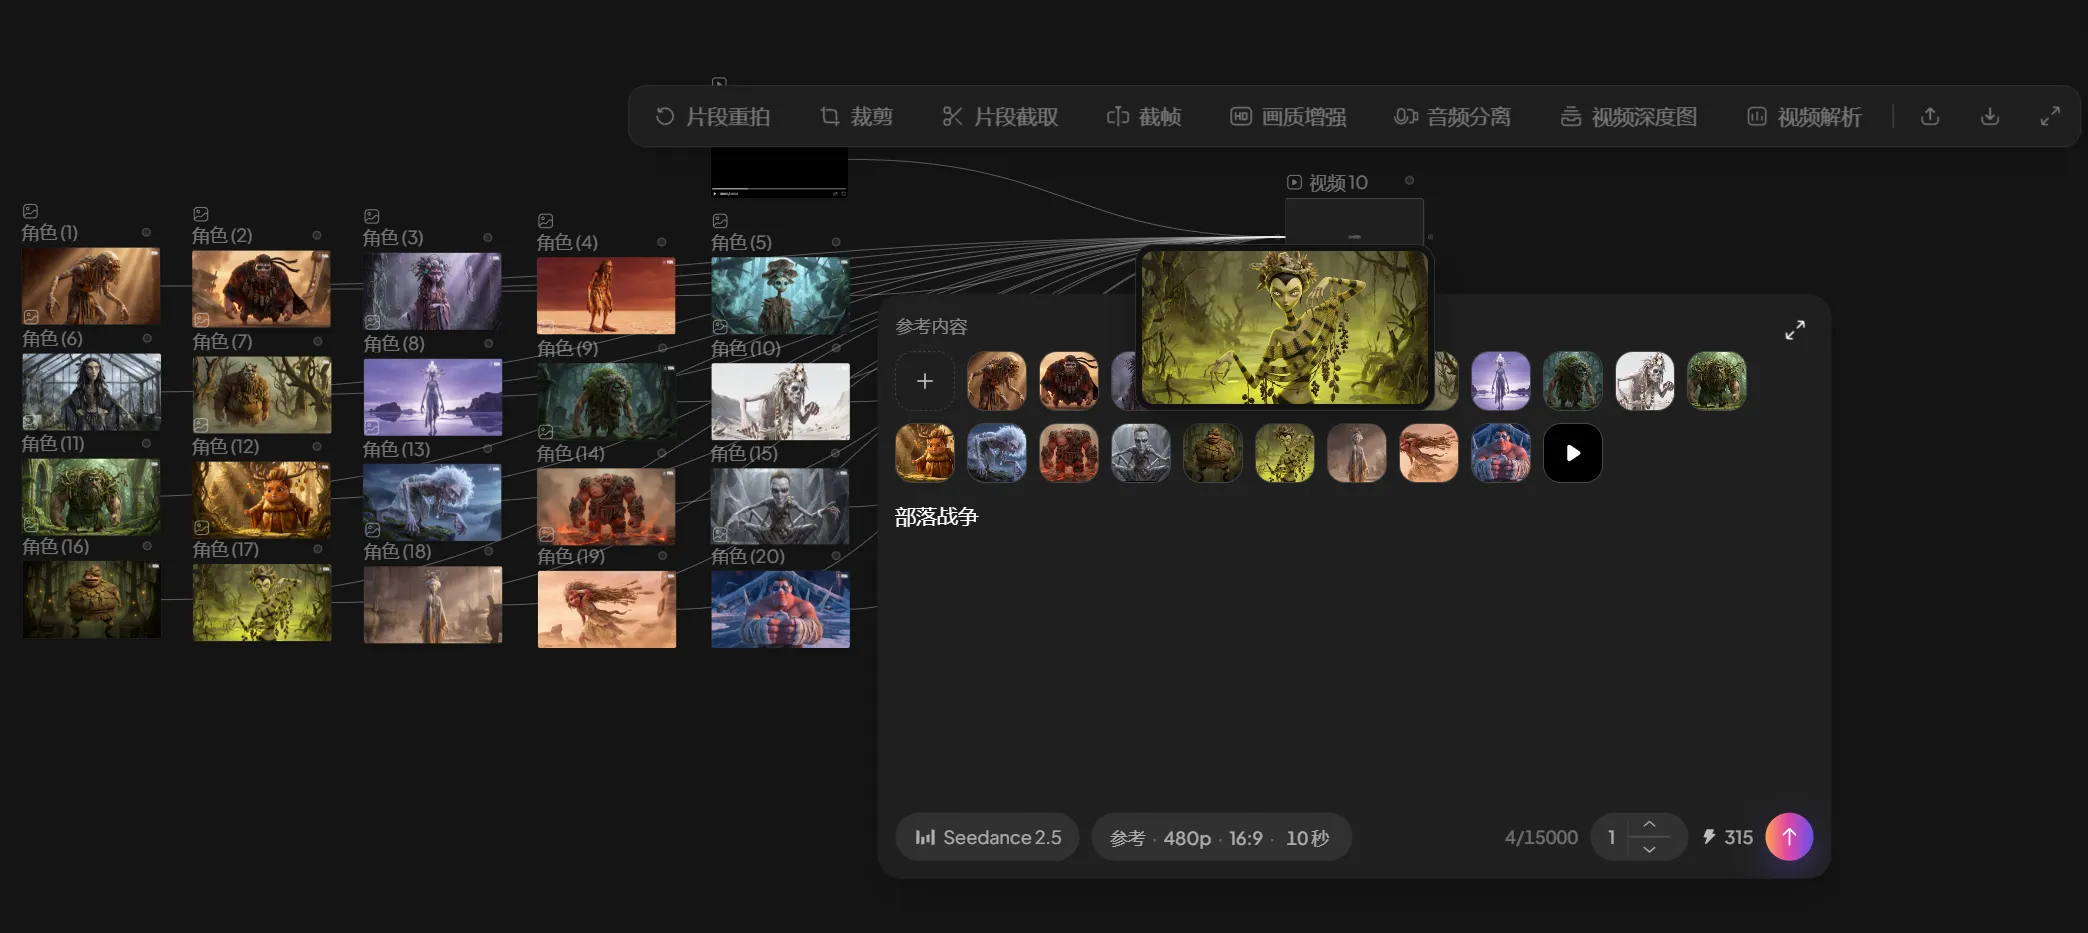Click the share upload icon in toolbar
Screen dimensions: 2088x933
click(x=1930, y=117)
